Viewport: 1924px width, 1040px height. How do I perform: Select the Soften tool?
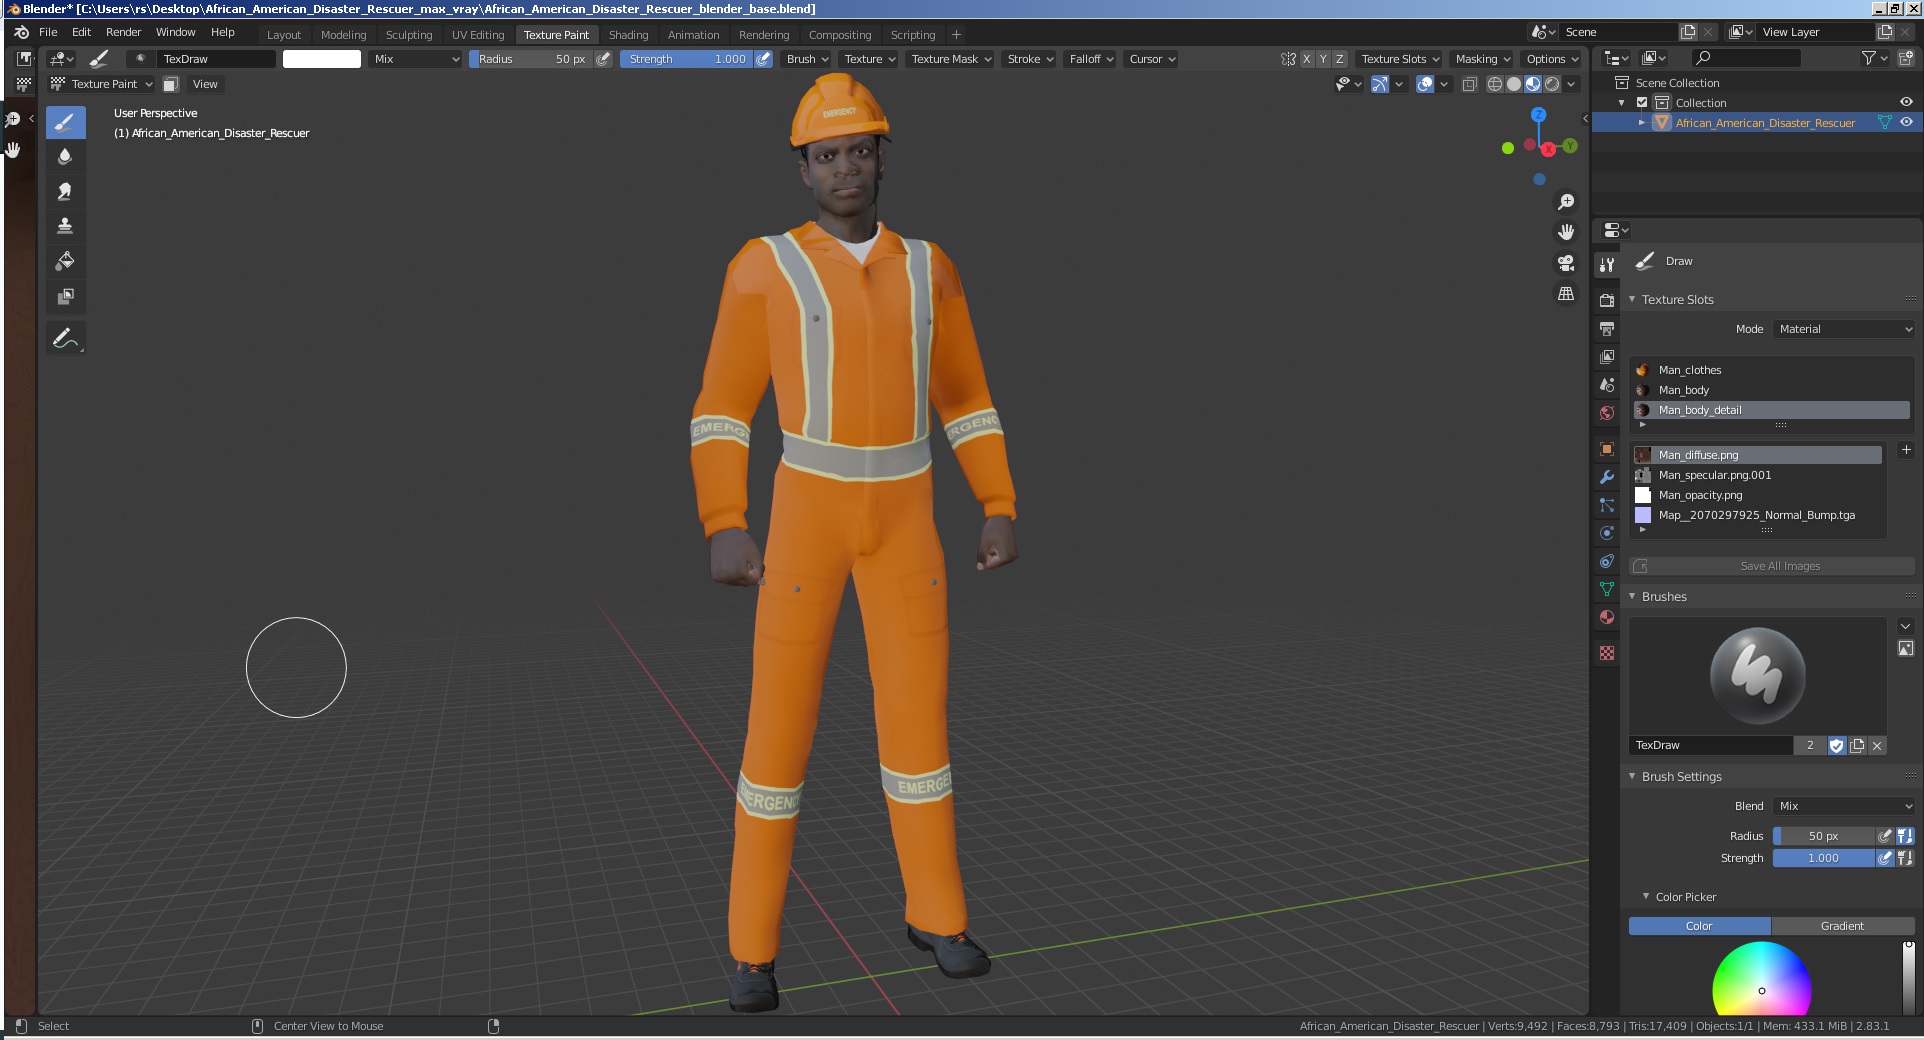tap(65, 156)
